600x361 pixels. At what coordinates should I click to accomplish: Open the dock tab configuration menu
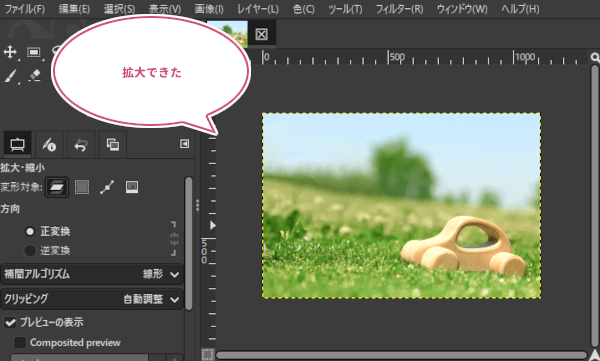(x=184, y=144)
